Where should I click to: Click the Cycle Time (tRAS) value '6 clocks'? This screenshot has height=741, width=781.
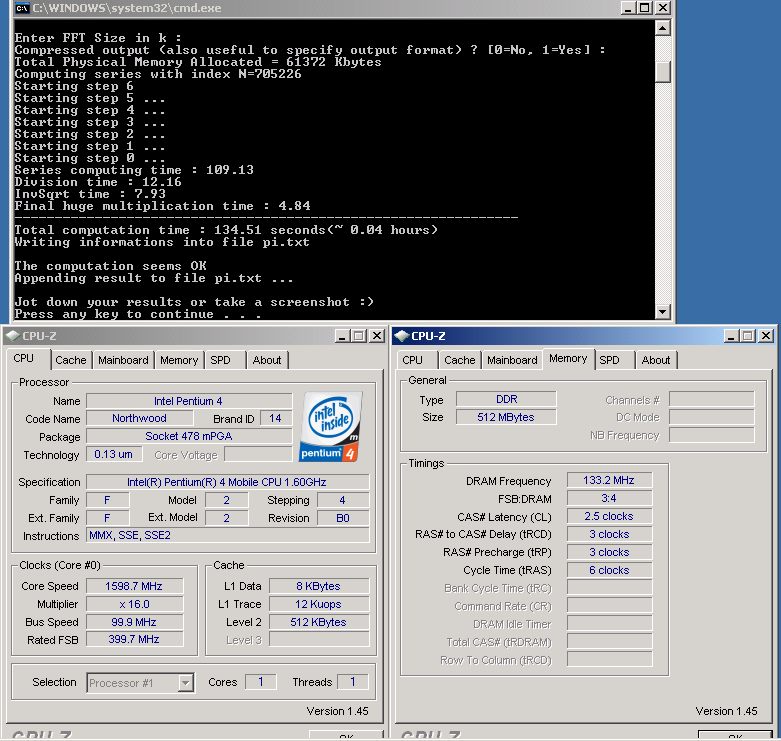609,570
